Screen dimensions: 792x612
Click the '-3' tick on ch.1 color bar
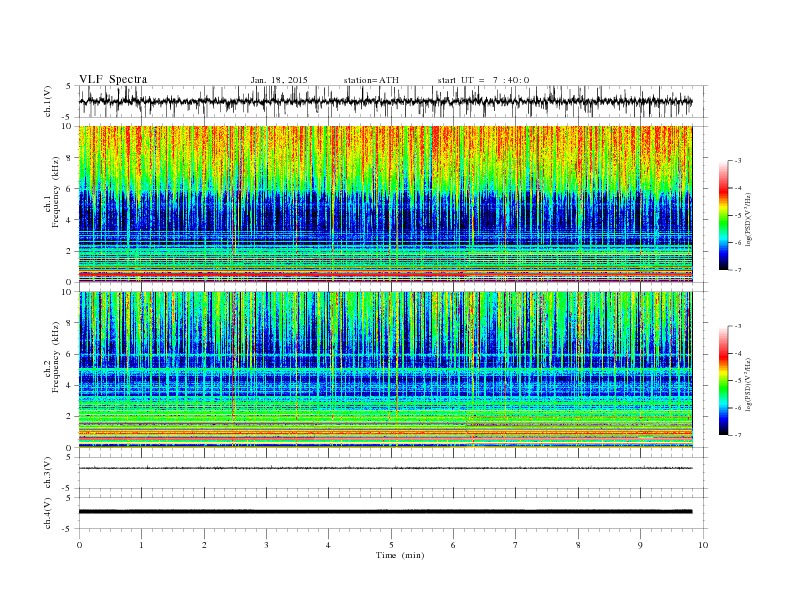point(738,161)
